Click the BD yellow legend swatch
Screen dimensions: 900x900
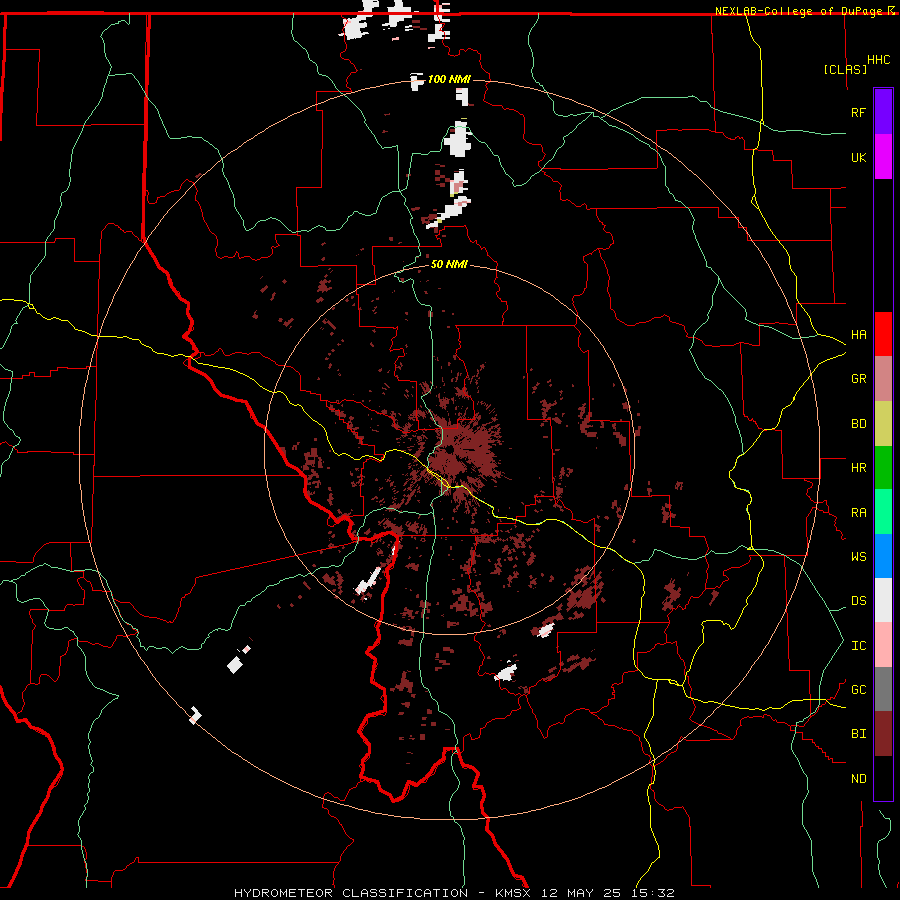point(883,424)
